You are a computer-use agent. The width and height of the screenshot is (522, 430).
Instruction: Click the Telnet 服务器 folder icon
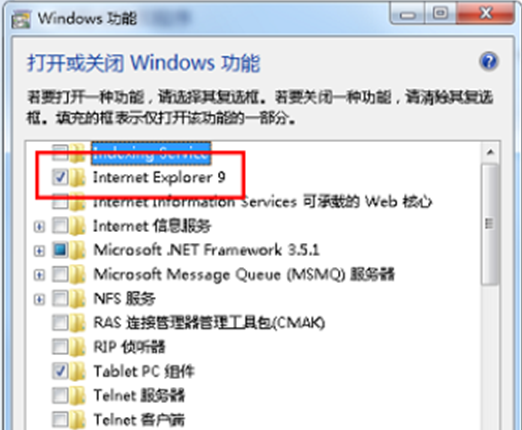point(77,395)
